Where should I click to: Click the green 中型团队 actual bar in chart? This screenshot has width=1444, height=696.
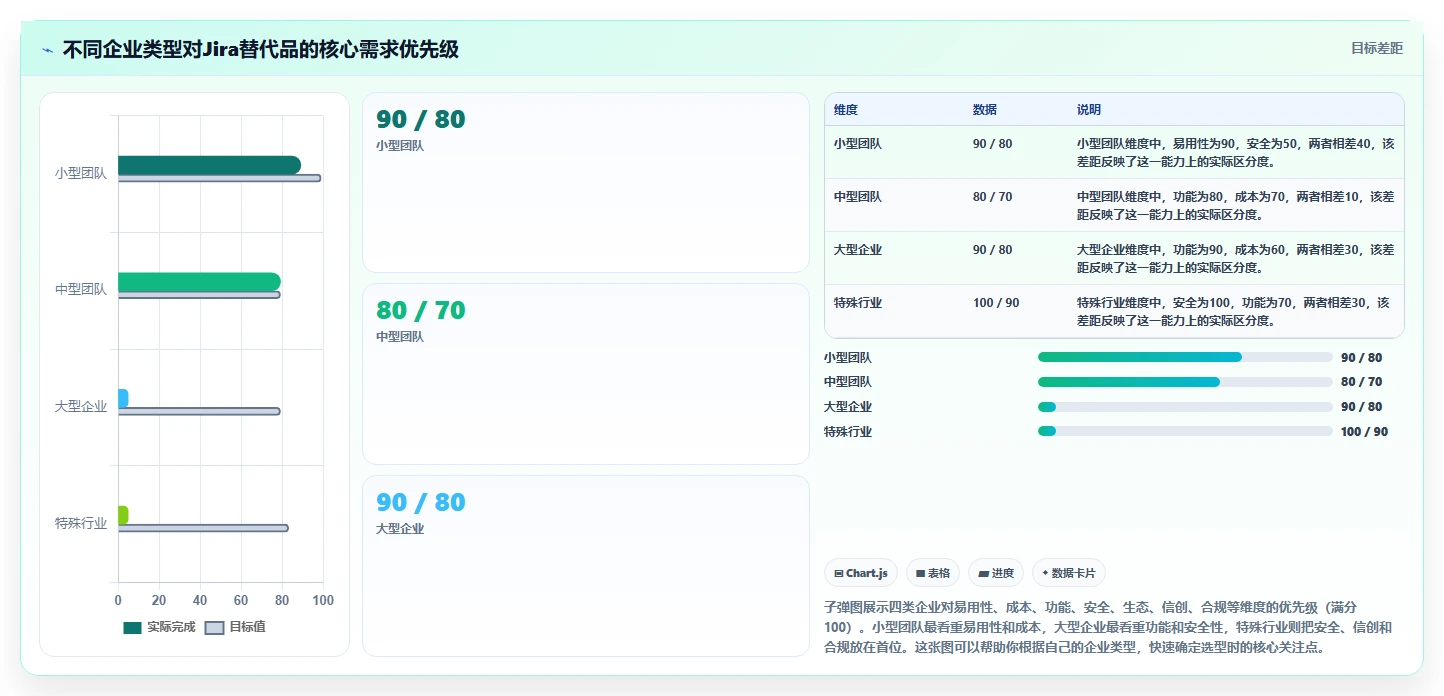pos(199,282)
